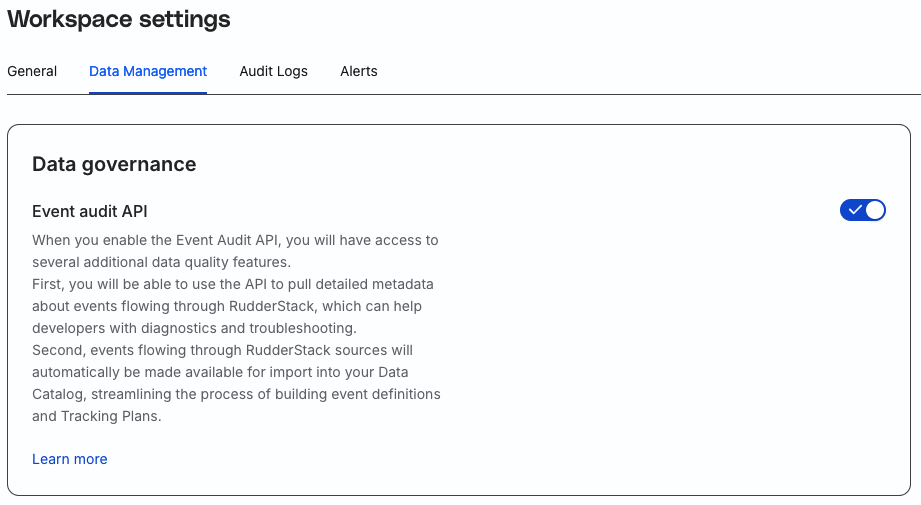Click the Event audit API label
The height and width of the screenshot is (505, 921).
click(89, 211)
